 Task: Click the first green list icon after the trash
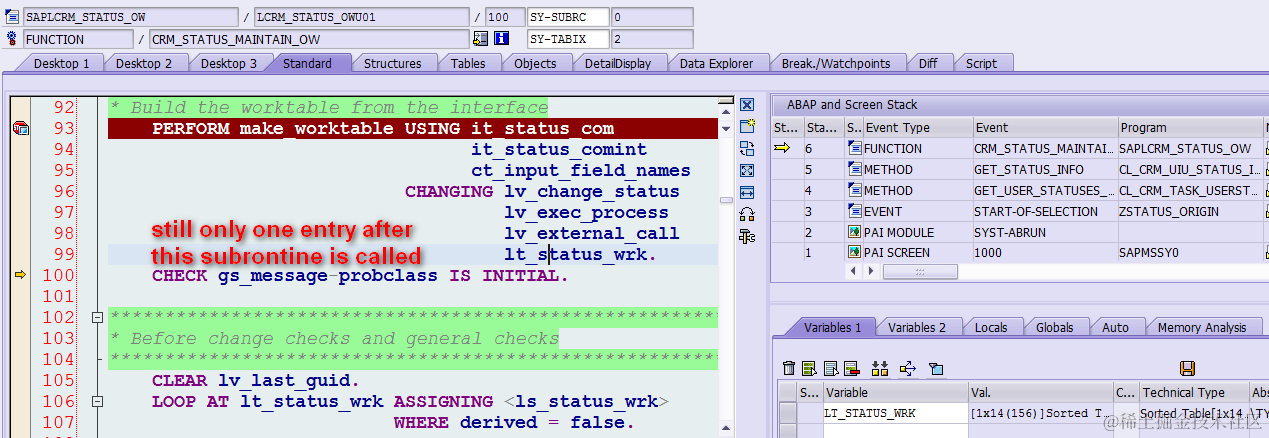tap(810, 368)
